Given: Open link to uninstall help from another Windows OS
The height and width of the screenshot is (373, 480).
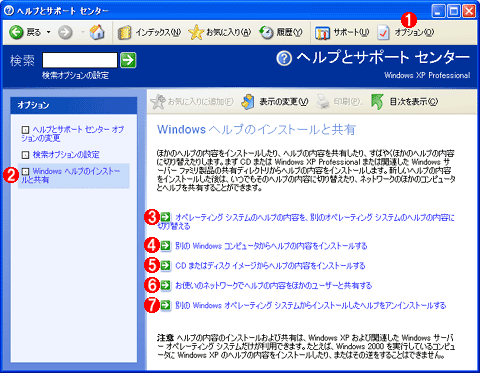Looking at the screenshot, I should 311,305.
